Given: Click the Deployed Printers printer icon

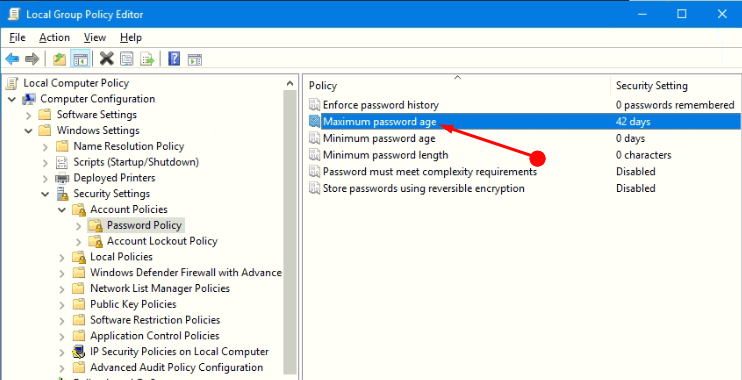Looking at the screenshot, I should tap(62, 178).
